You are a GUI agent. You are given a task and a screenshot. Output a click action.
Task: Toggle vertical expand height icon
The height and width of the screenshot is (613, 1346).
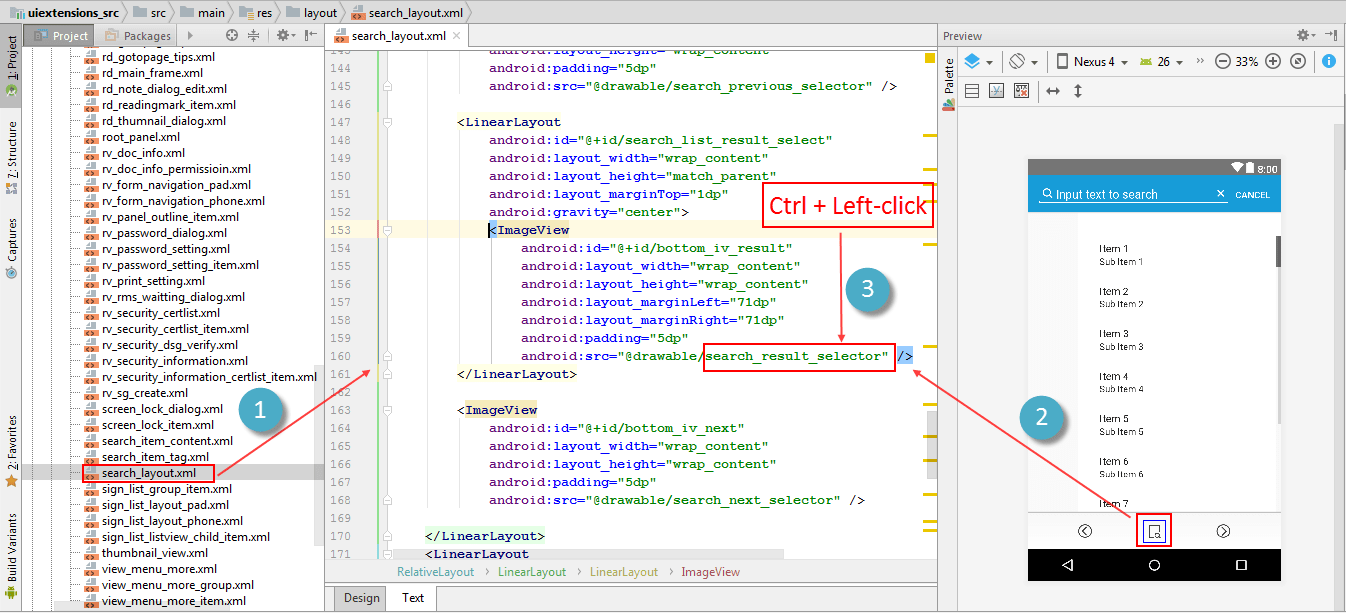(x=1078, y=90)
